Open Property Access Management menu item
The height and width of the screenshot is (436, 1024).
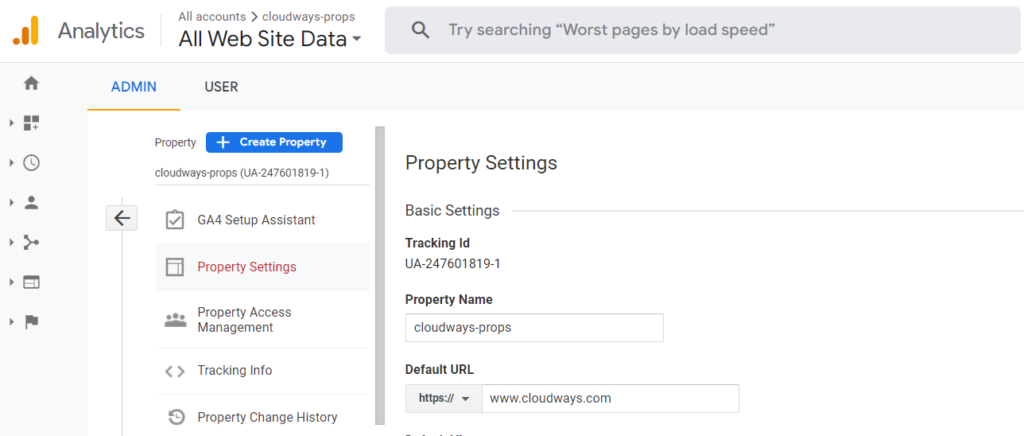pos(263,320)
